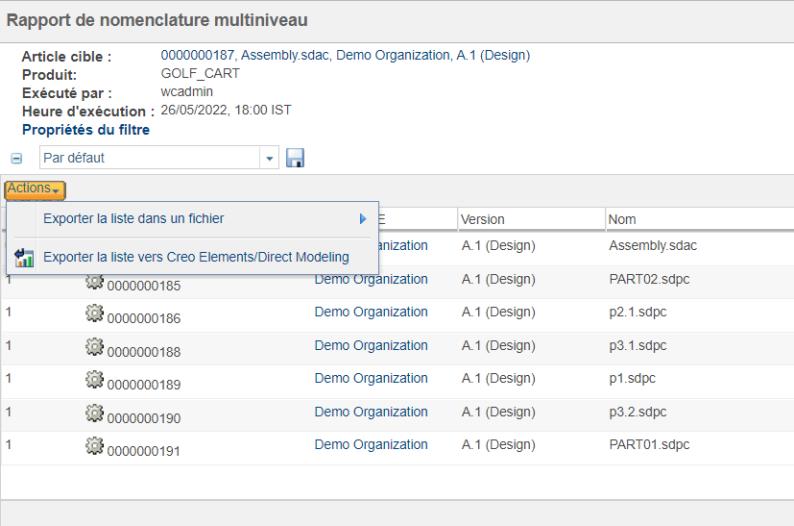Click the name p3.2.sdpc
The height and width of the screenshot is (526, 794).
[638, 412]
